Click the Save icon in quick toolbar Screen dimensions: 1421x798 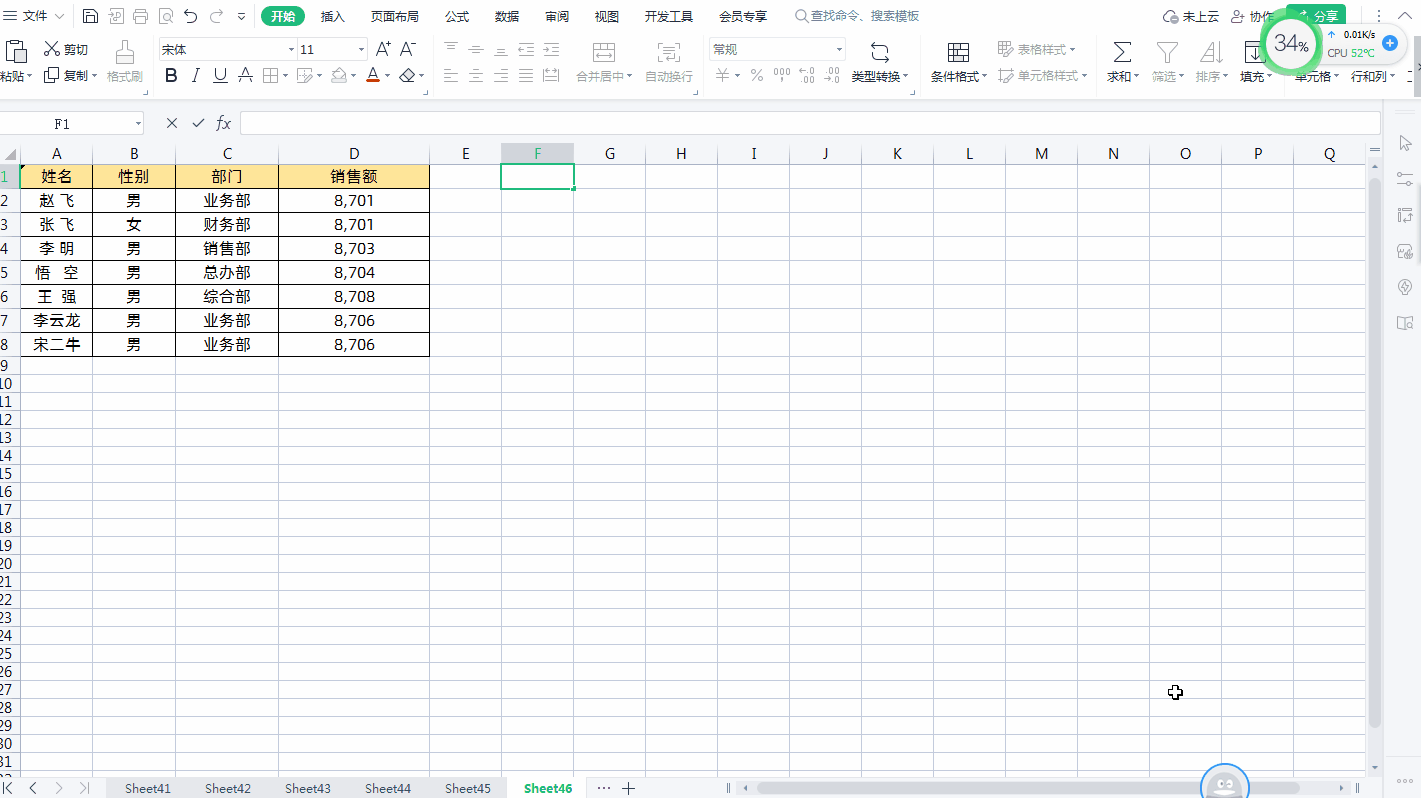90,16
